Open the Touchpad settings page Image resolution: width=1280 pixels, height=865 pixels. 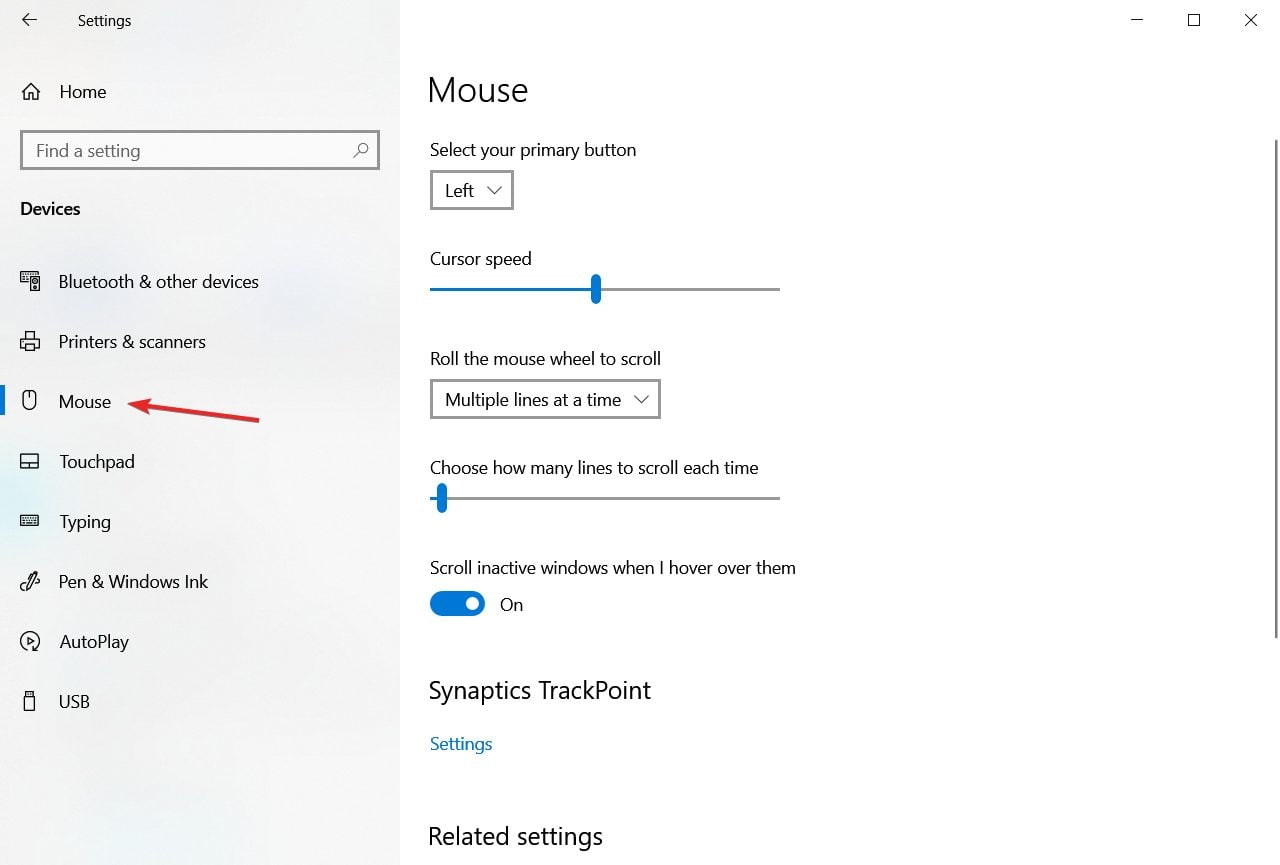(x=96, y=461)
